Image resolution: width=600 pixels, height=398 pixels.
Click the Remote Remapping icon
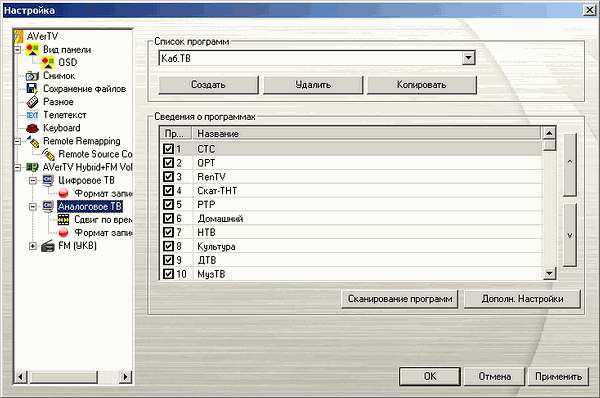pos(33,141)
